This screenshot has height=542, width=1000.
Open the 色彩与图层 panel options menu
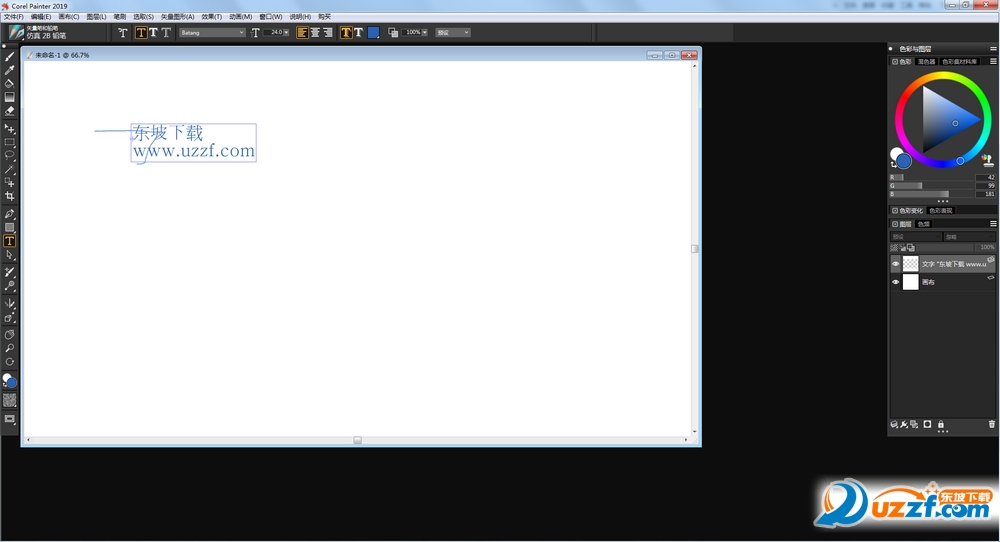(993, 48)
